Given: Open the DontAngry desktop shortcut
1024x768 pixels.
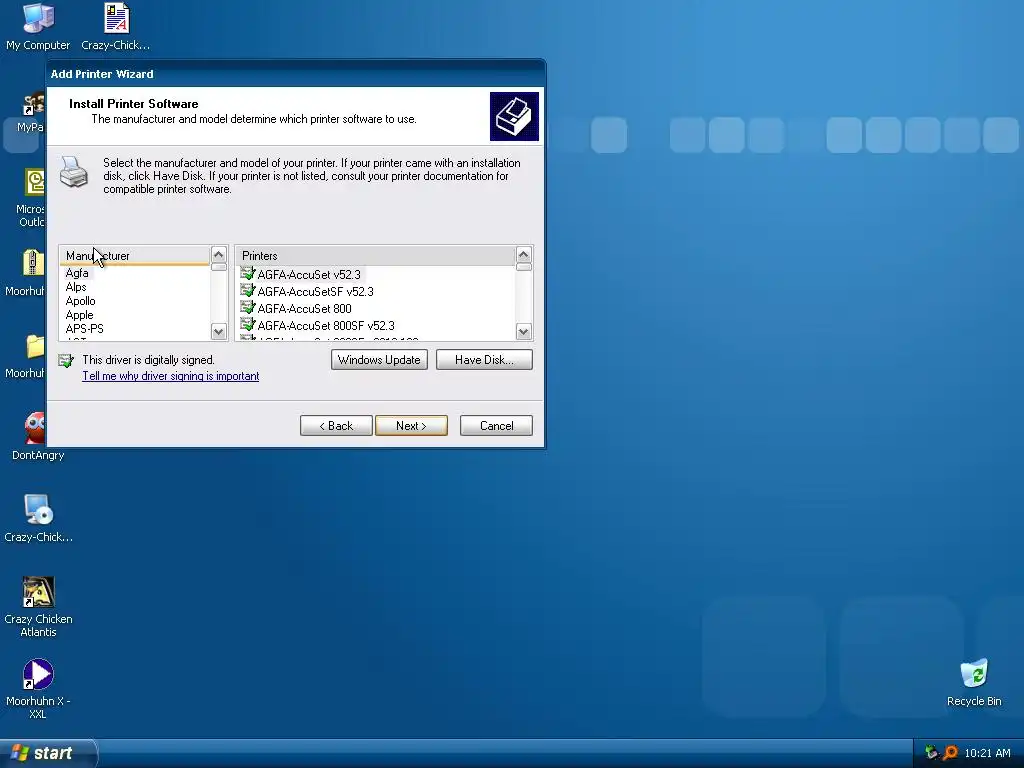Looking at the screenshot, I should tap(38, 436).
